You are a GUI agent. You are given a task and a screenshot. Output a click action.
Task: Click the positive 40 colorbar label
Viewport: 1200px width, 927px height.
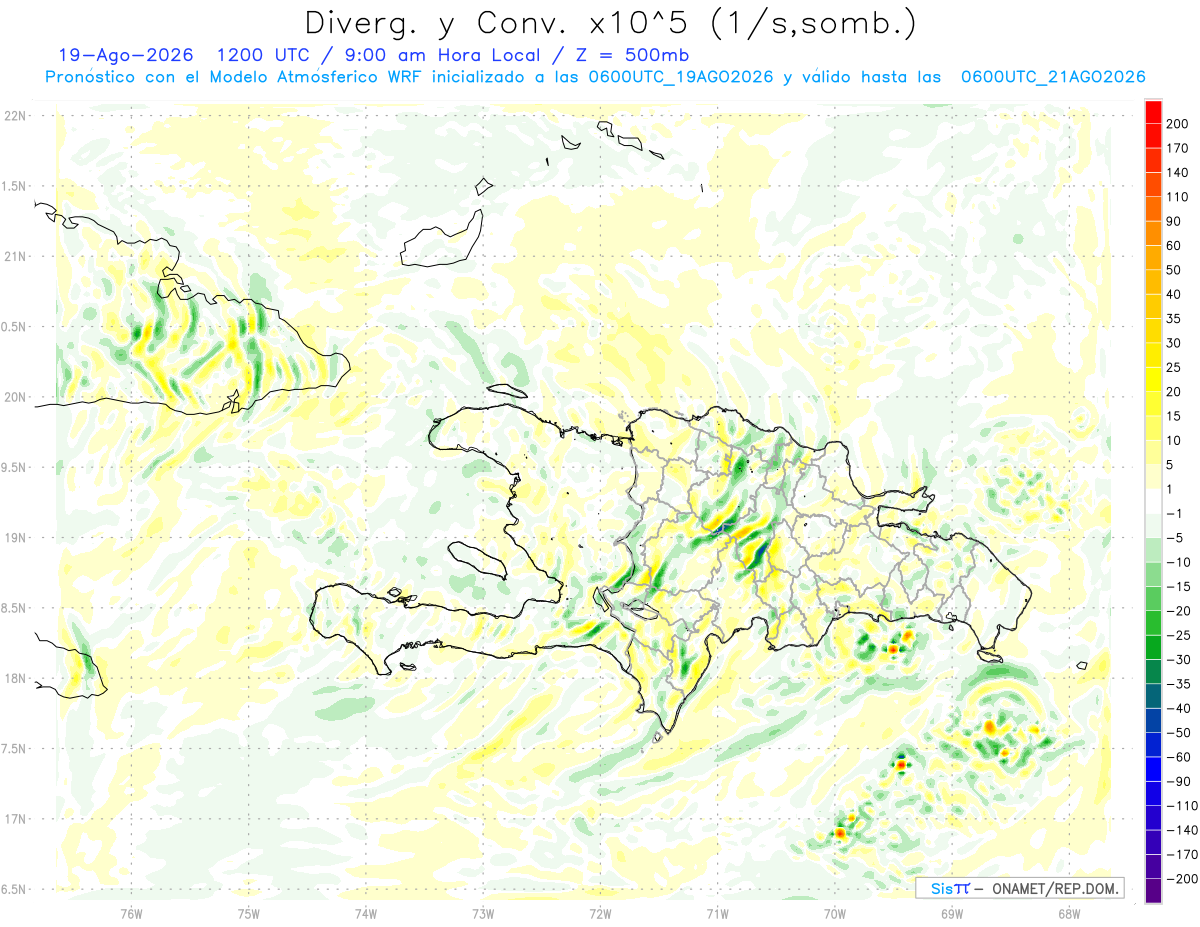pos(1174,295)
